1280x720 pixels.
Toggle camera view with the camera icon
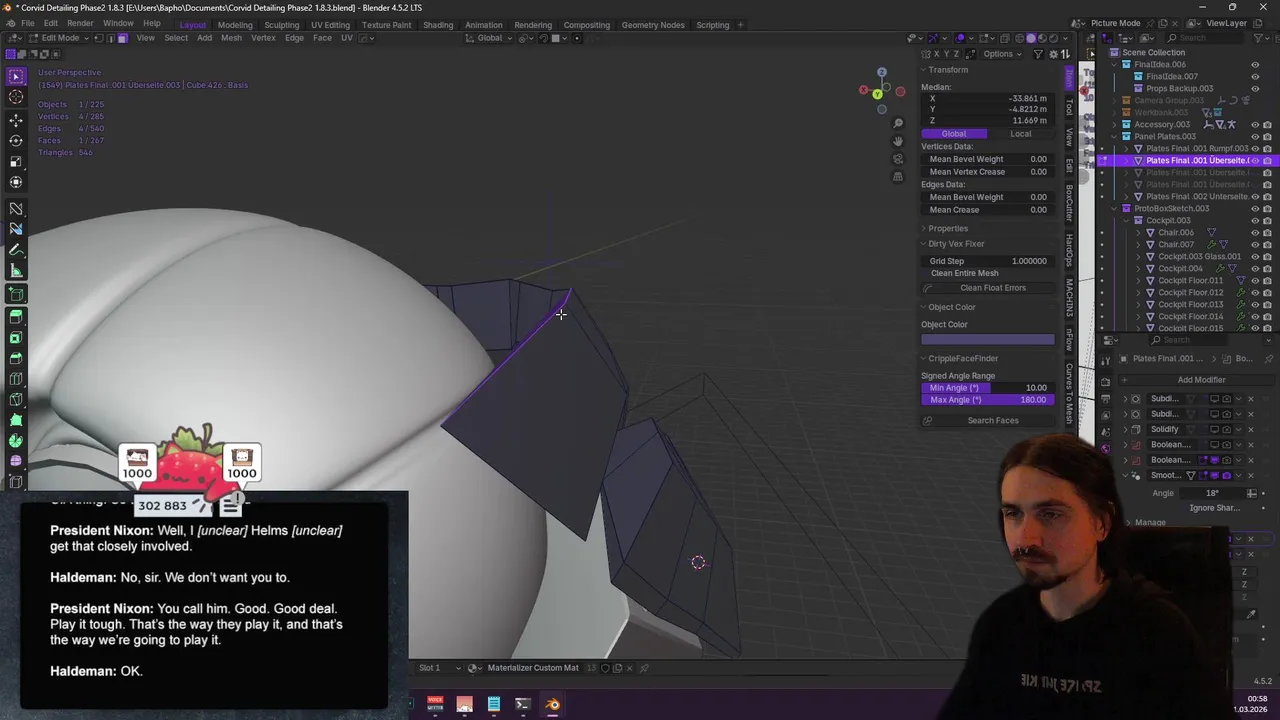point(898,159)
